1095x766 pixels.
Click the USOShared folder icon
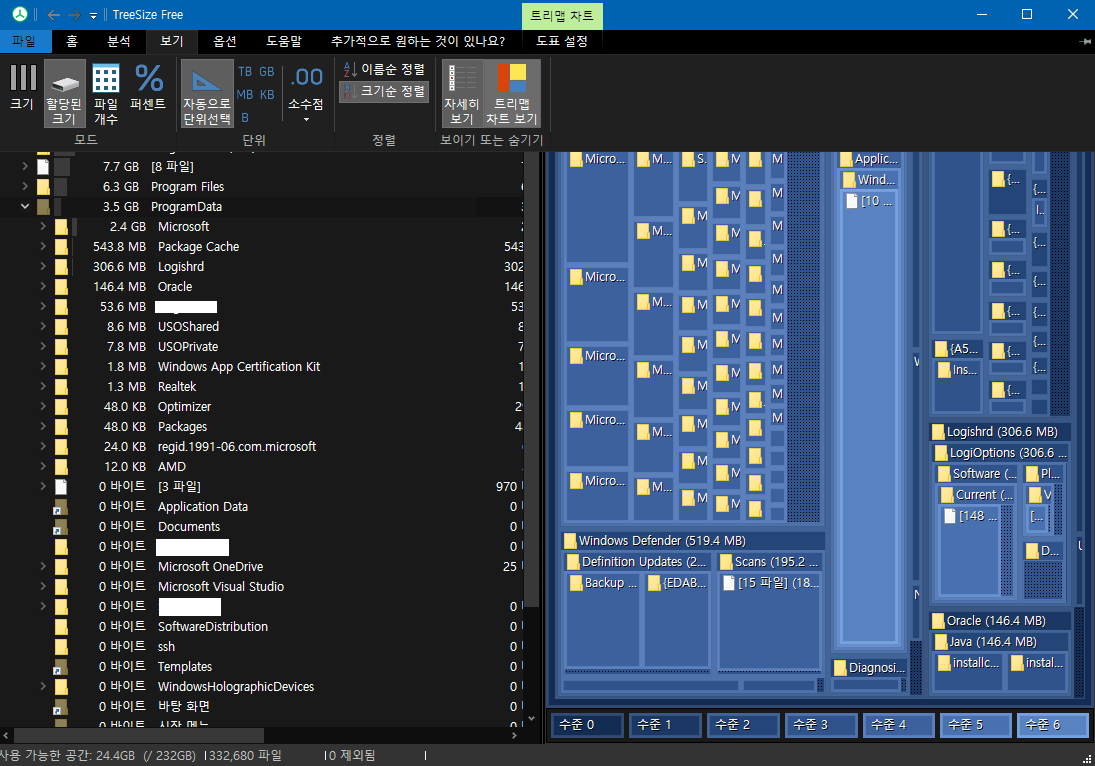coord(61,326)
